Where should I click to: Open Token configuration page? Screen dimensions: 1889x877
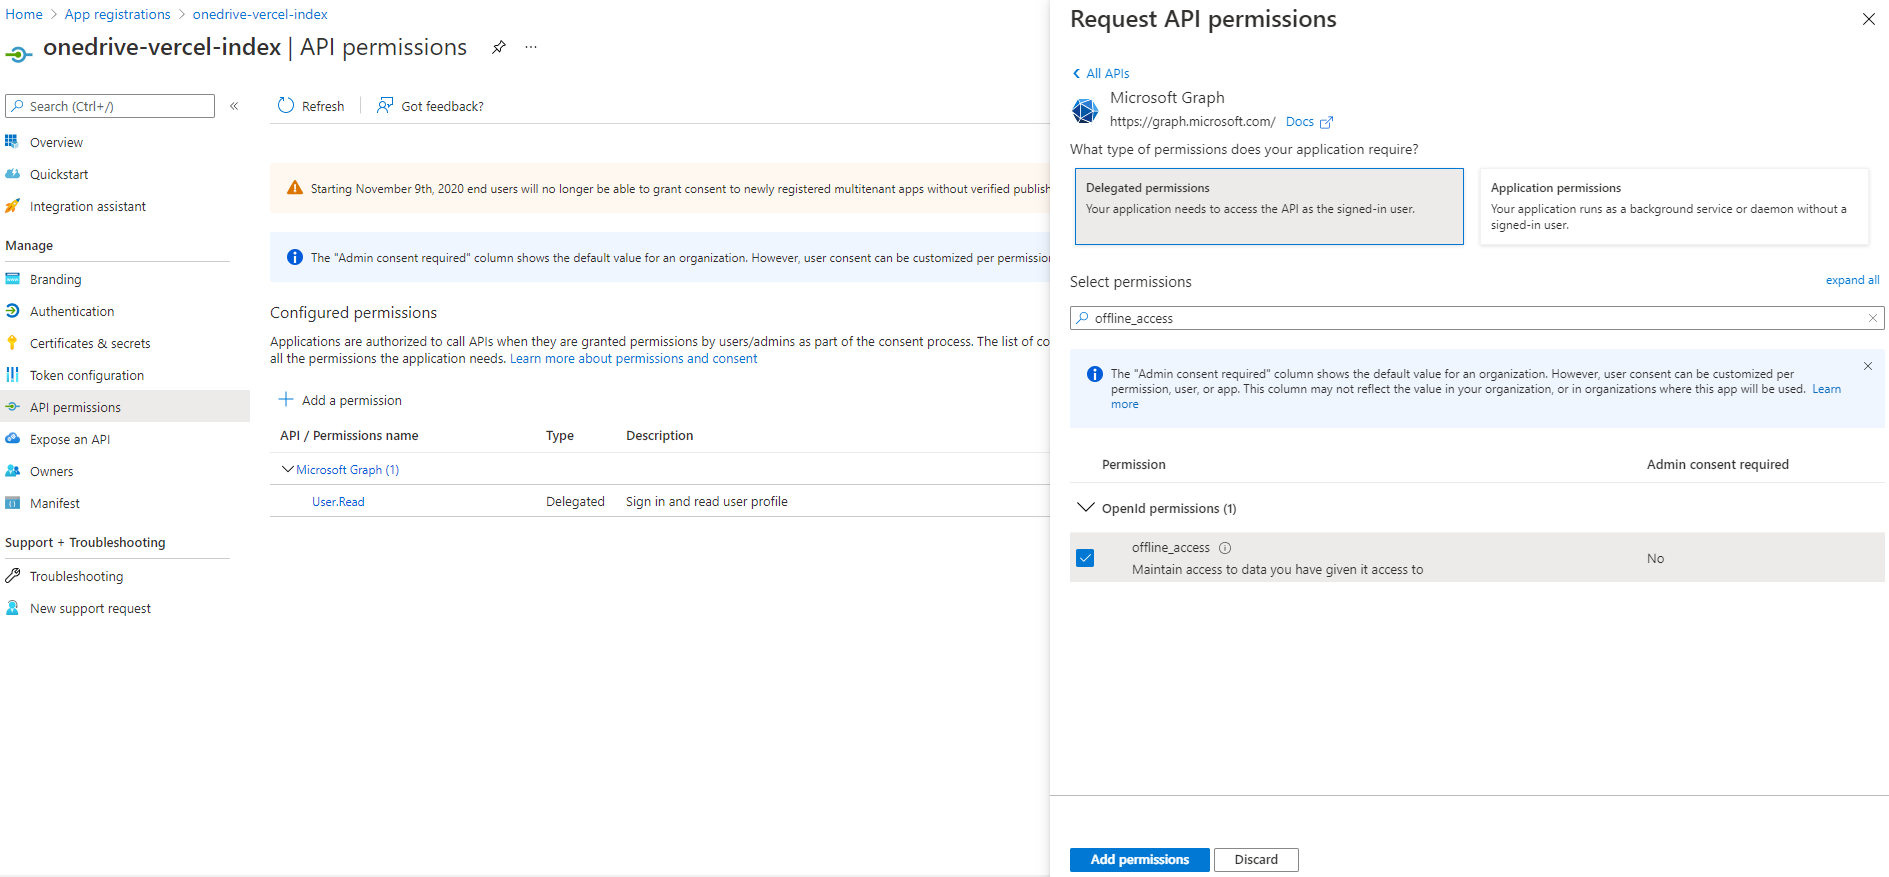click(x=87, y=375)
